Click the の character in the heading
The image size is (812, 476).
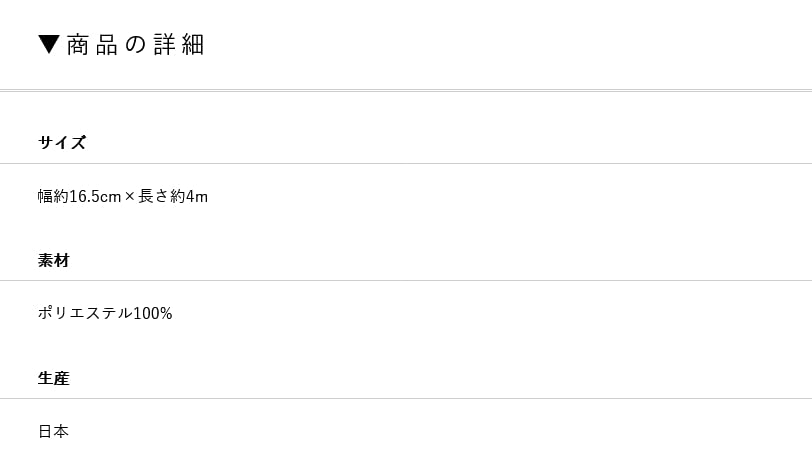(x=135, y=45)
